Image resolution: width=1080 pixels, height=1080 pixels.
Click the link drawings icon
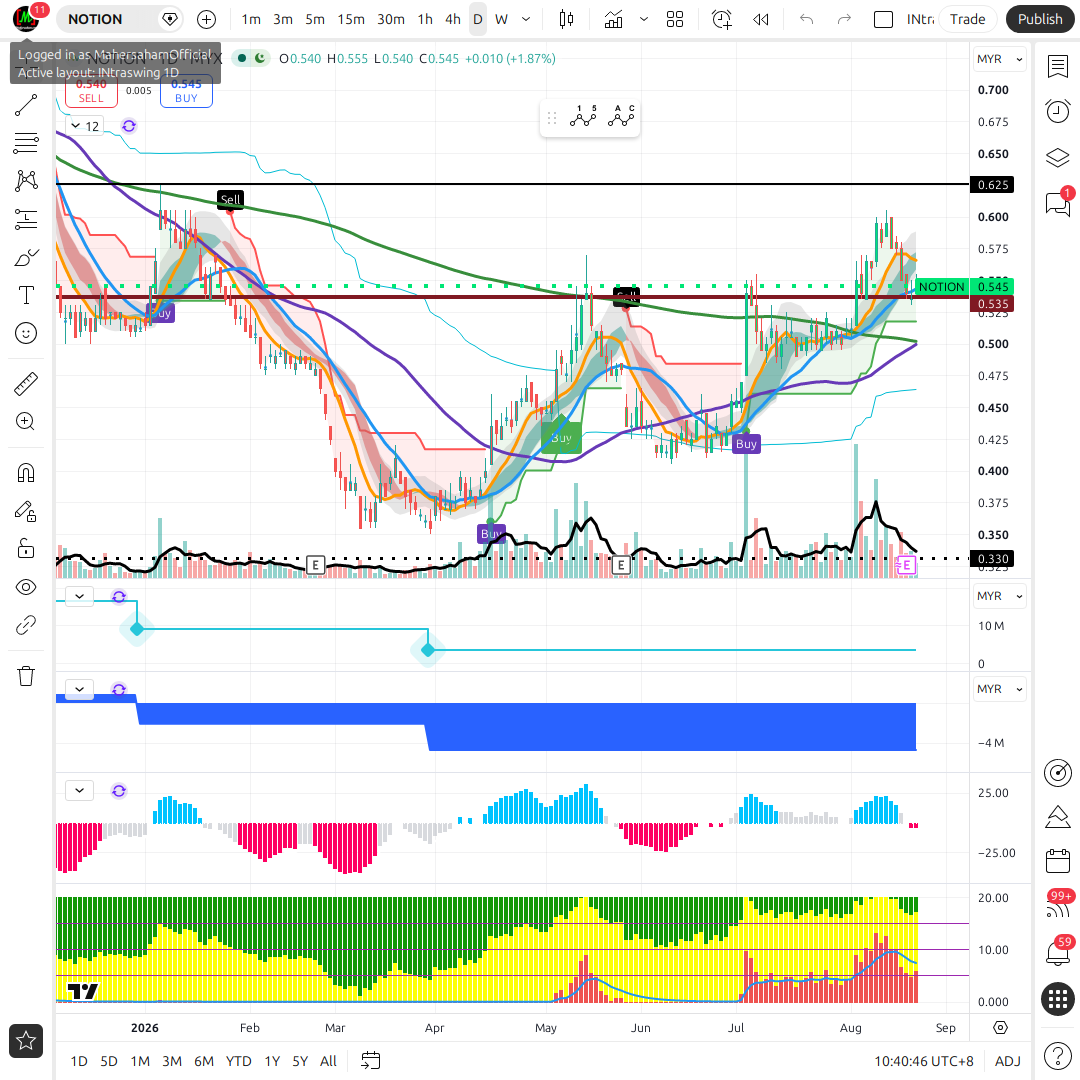pos(25,625)
